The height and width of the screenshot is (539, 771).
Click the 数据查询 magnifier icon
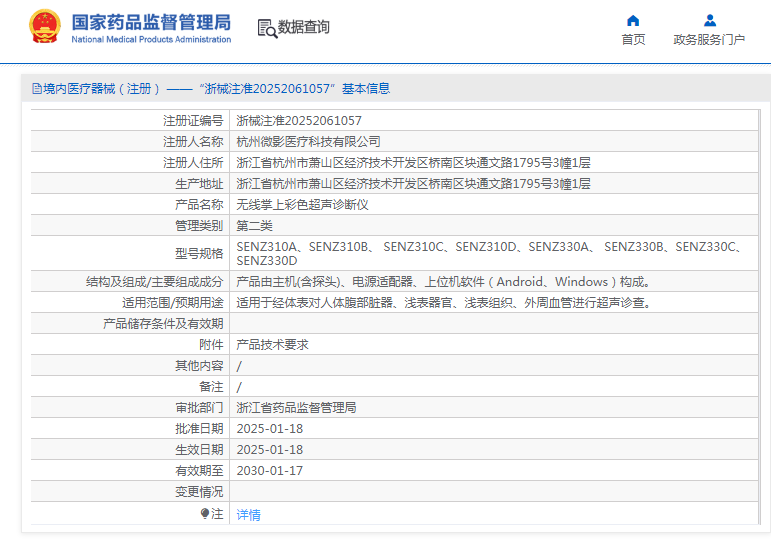click(x=267, y=28)
